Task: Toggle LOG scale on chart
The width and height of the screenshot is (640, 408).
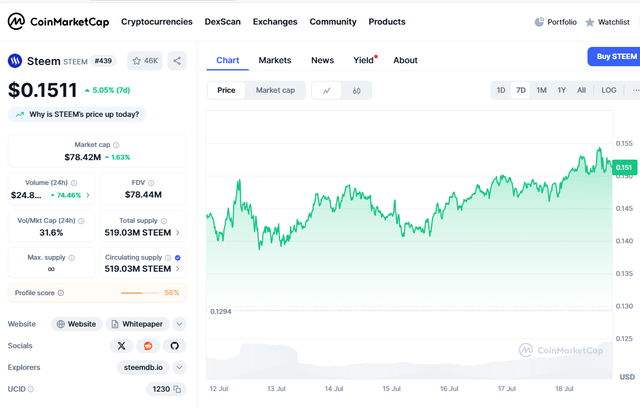Action: (x=609, y=90)
